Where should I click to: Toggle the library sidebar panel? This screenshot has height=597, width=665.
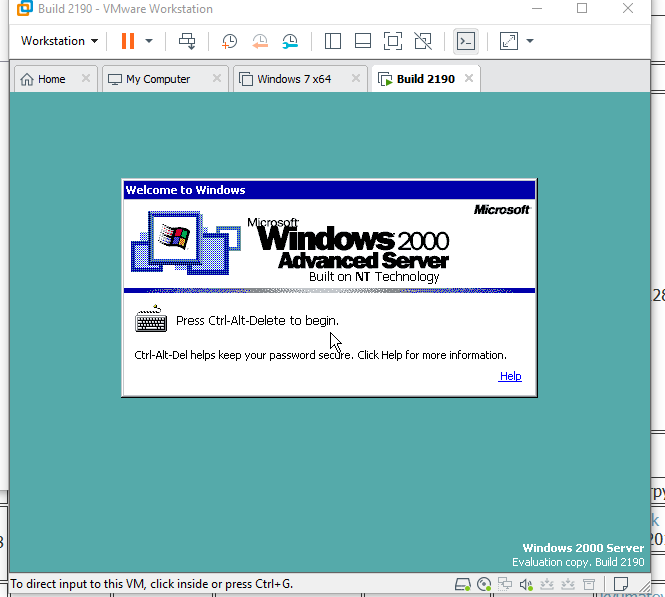(x=333, y=41)
